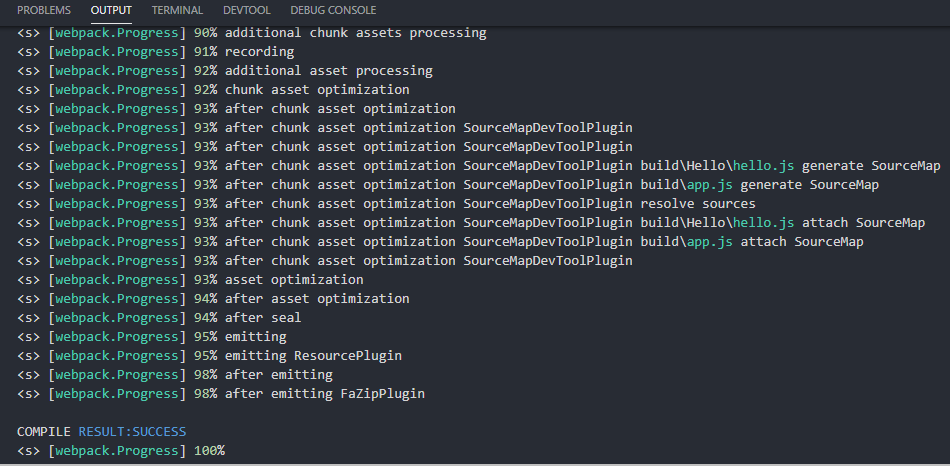The image size is (950, 466).
Task: Click the COMPILE RESULT:SUCCESS message
Action: [101, 432]
